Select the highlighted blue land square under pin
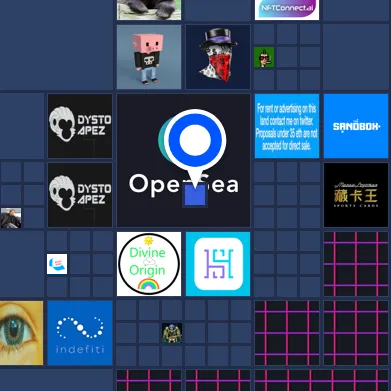Viewport: 391px width, 391px height. click(195, 196)
